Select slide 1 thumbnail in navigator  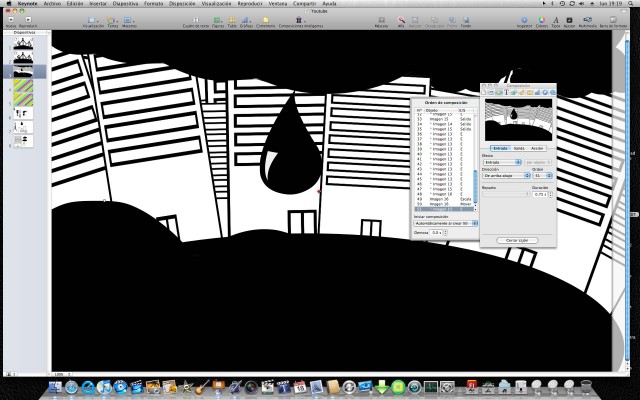click(x=23, y=43)
